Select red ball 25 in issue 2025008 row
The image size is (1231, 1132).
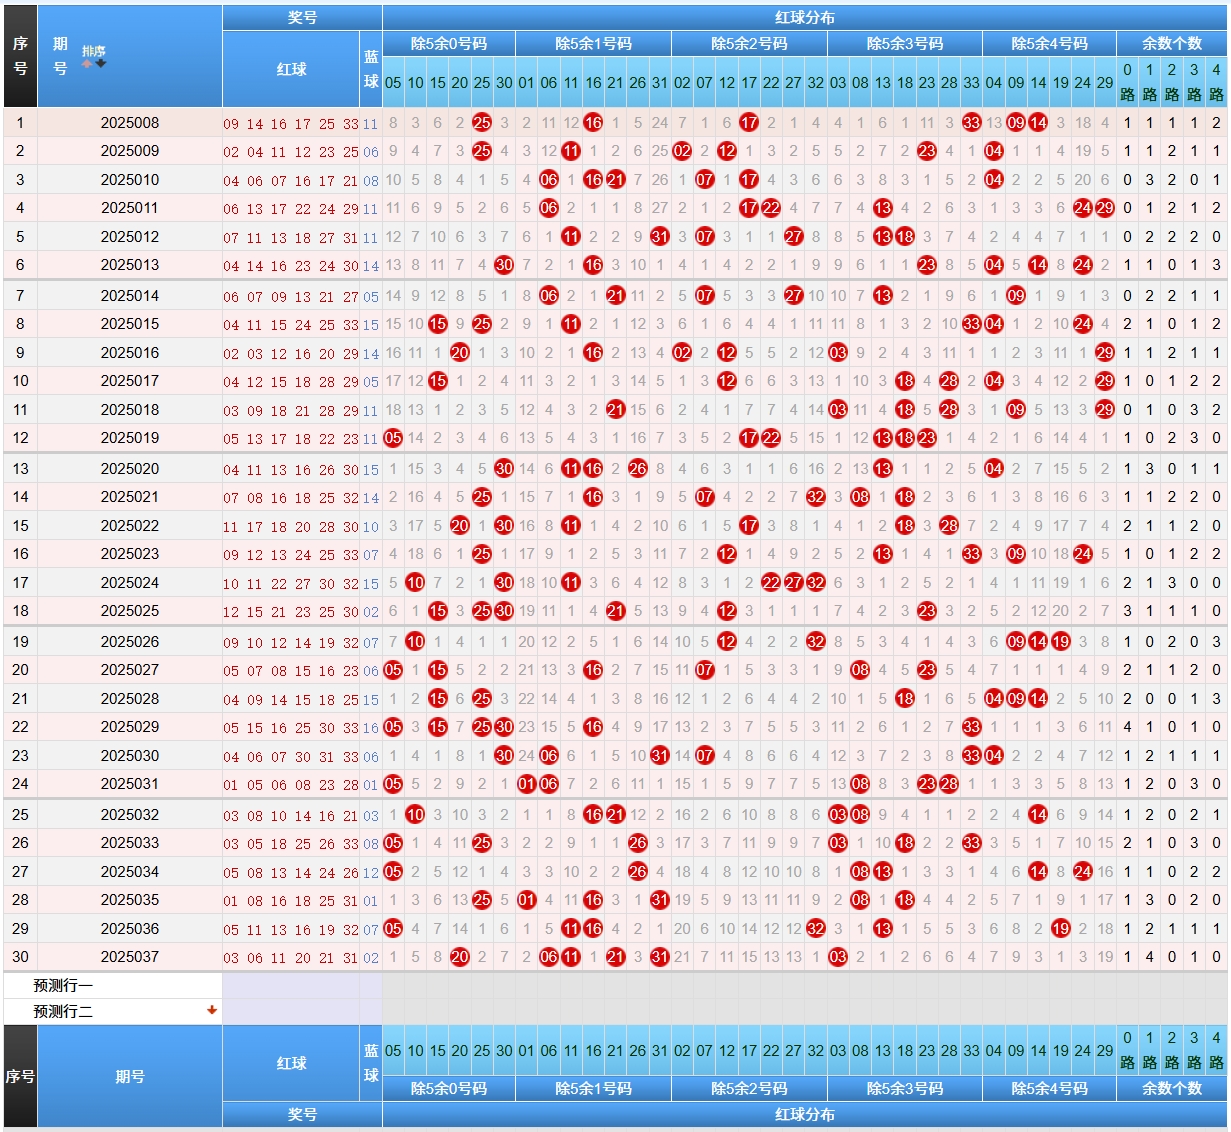coord(482,123)
